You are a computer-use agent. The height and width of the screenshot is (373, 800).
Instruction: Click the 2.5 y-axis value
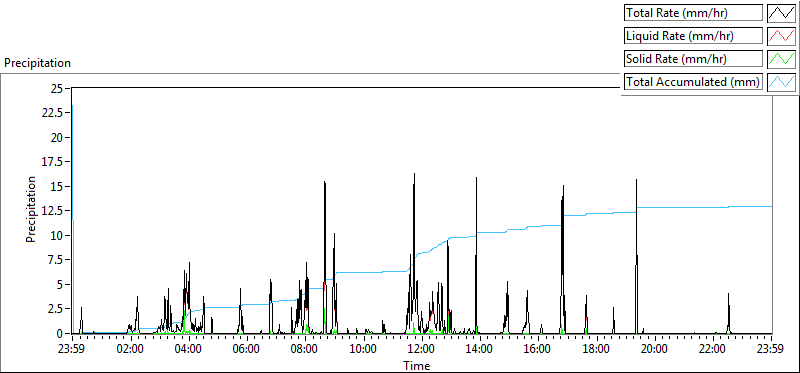(55, 309)
